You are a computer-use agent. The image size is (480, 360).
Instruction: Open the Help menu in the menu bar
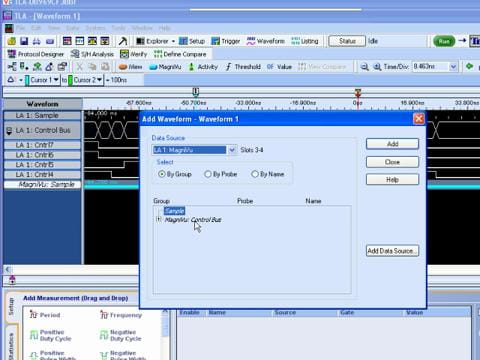tap(164, 28)
